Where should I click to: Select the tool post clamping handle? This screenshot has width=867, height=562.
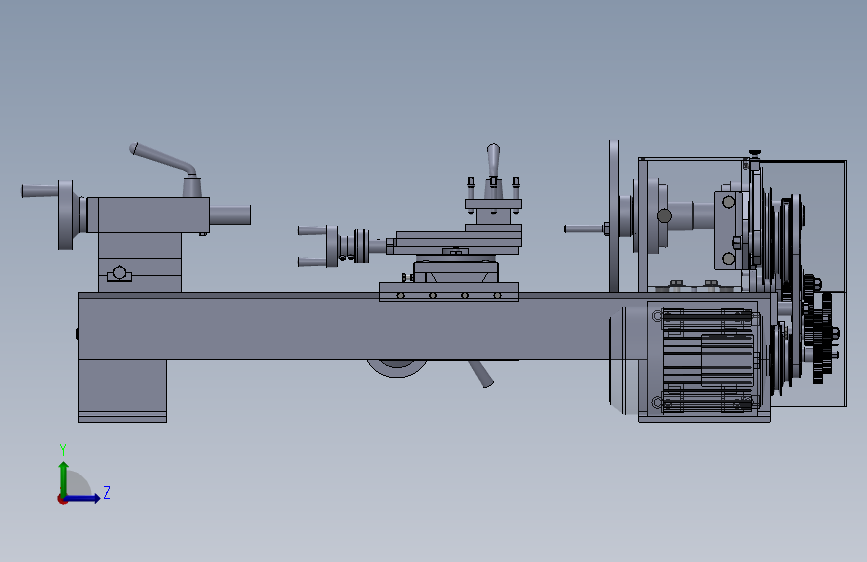tap(493, 161)
